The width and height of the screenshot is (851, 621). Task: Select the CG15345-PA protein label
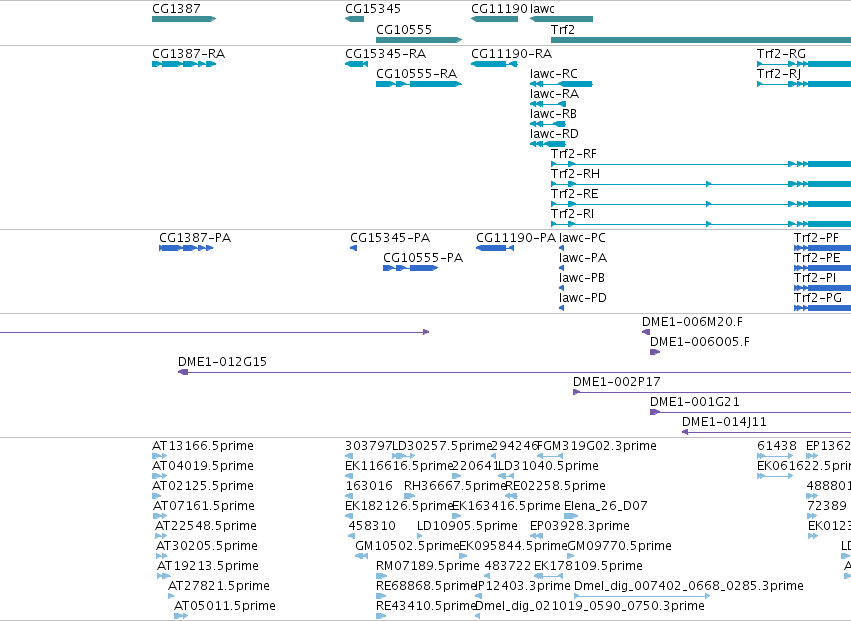pyautogui.click(x=390, y=238)
